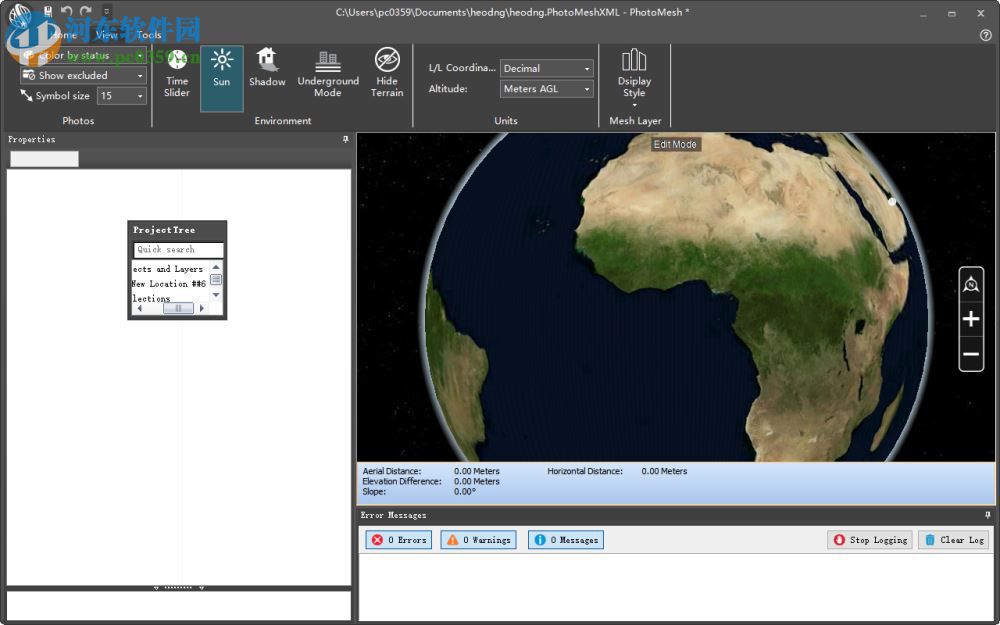Toggle the Shadow display
1000x625 pixels.
tap(267, 68)
